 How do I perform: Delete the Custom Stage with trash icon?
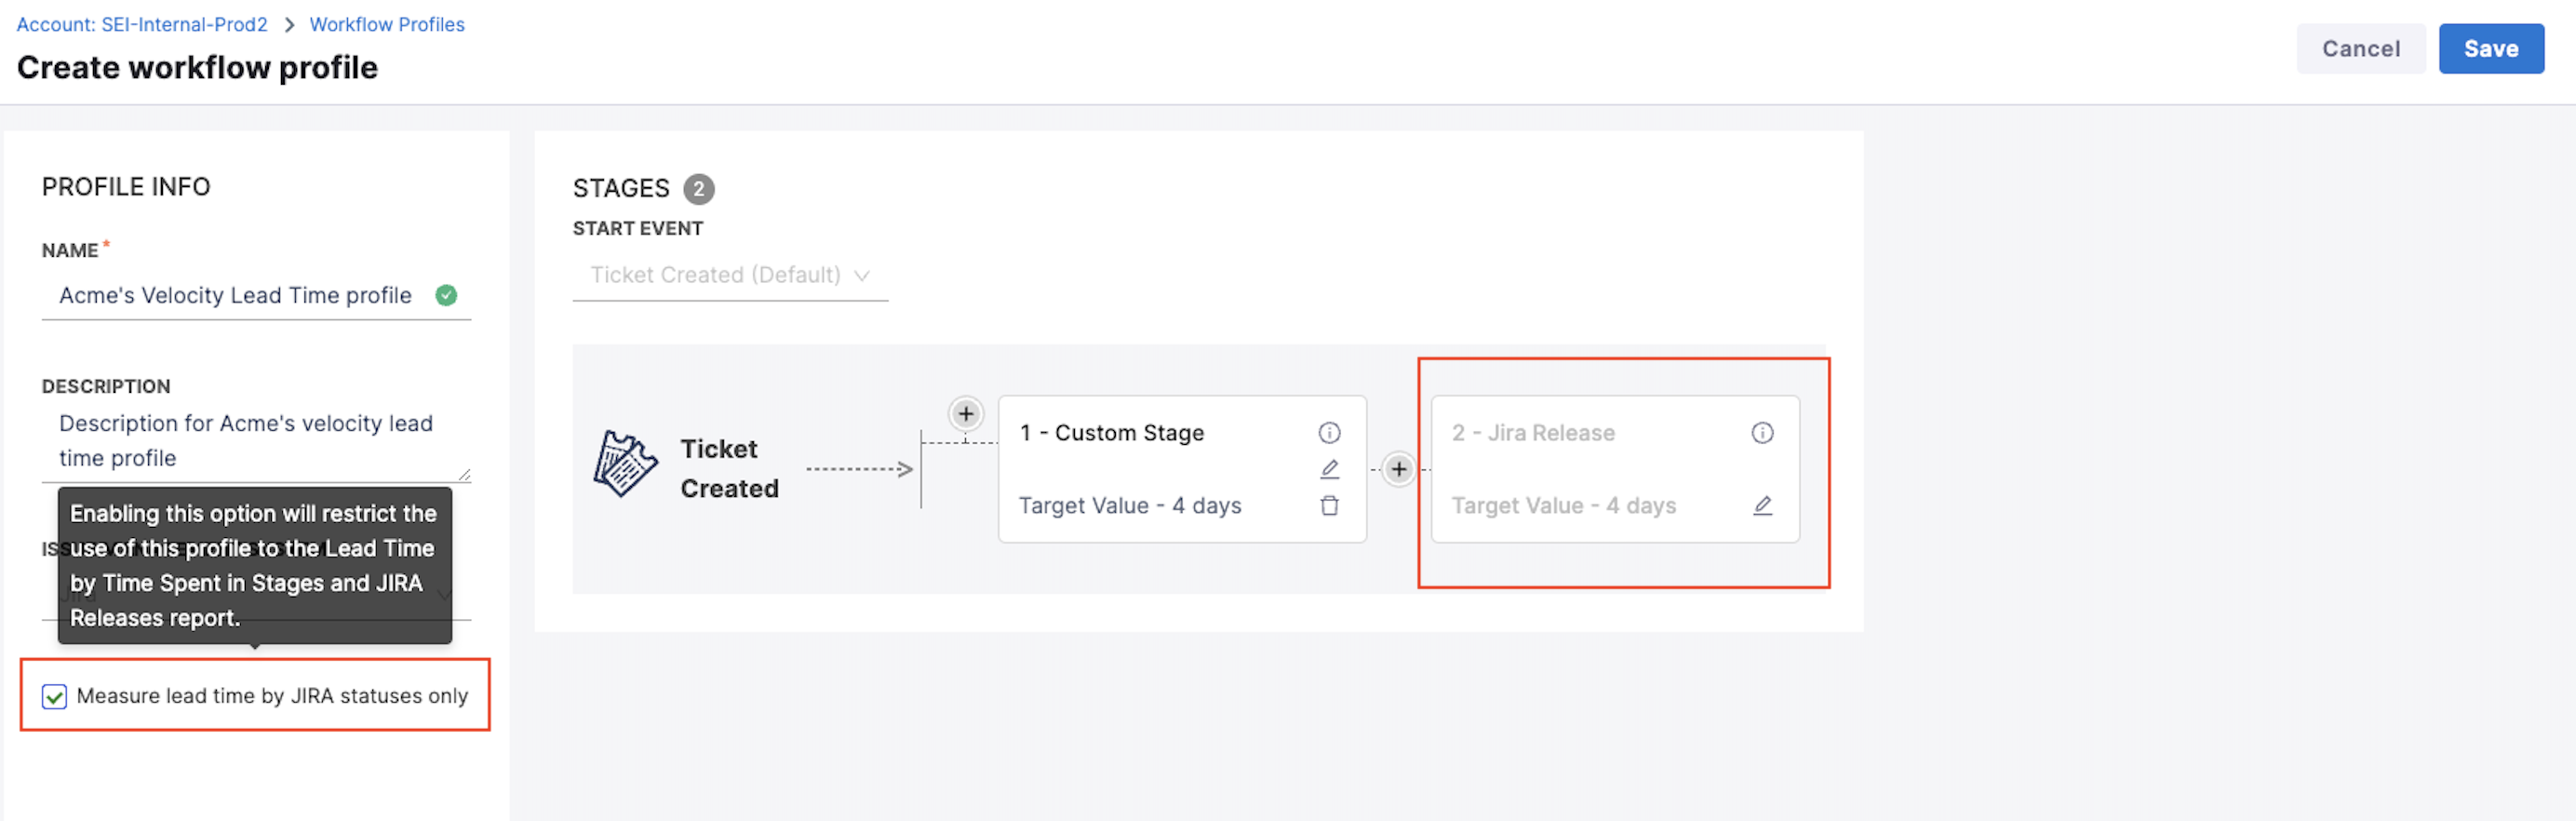point(1329,506)
